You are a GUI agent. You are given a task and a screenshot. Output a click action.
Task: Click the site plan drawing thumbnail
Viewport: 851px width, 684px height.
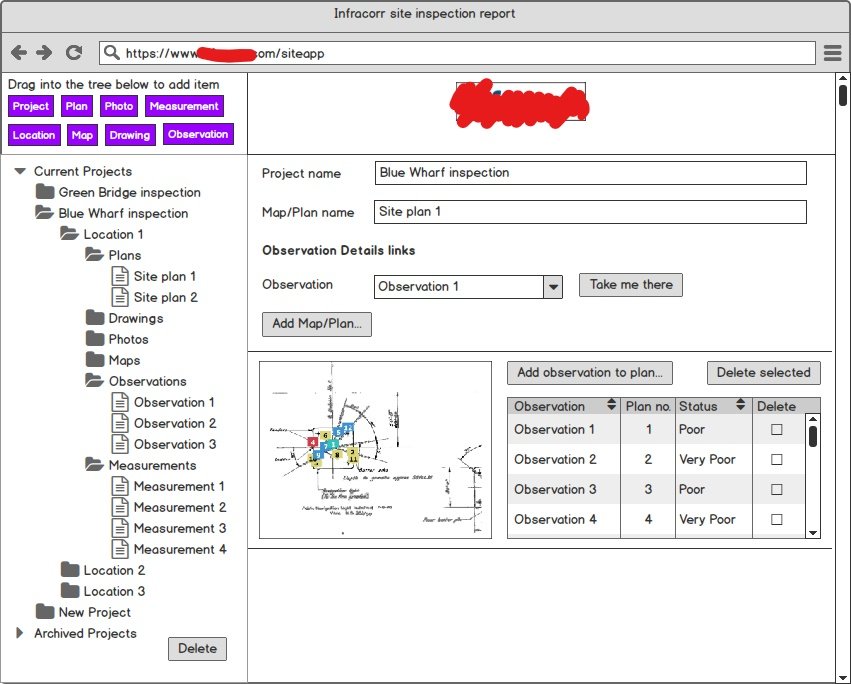coord(376,450)
